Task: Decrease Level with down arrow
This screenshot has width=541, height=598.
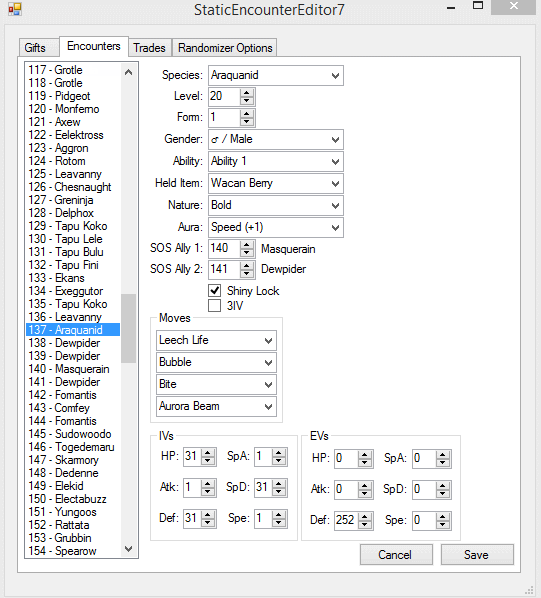Action: (247, 100)
